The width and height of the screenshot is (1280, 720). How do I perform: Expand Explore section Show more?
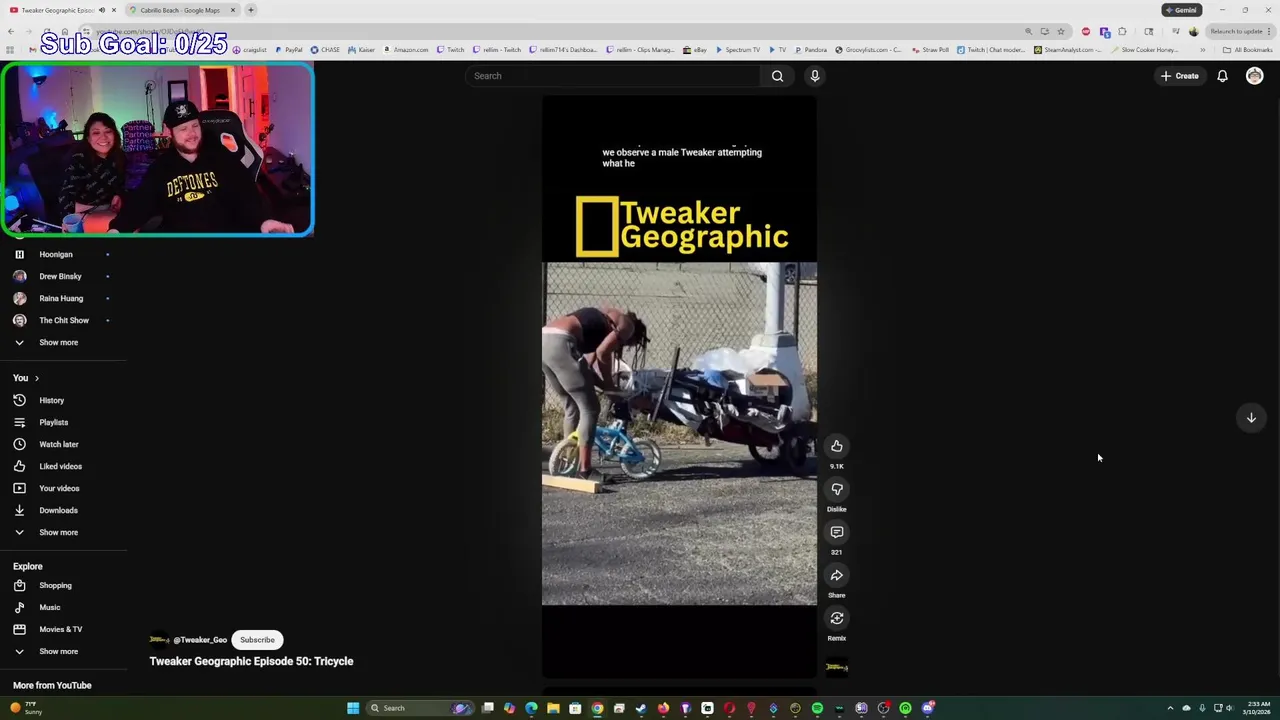(58, 651)
